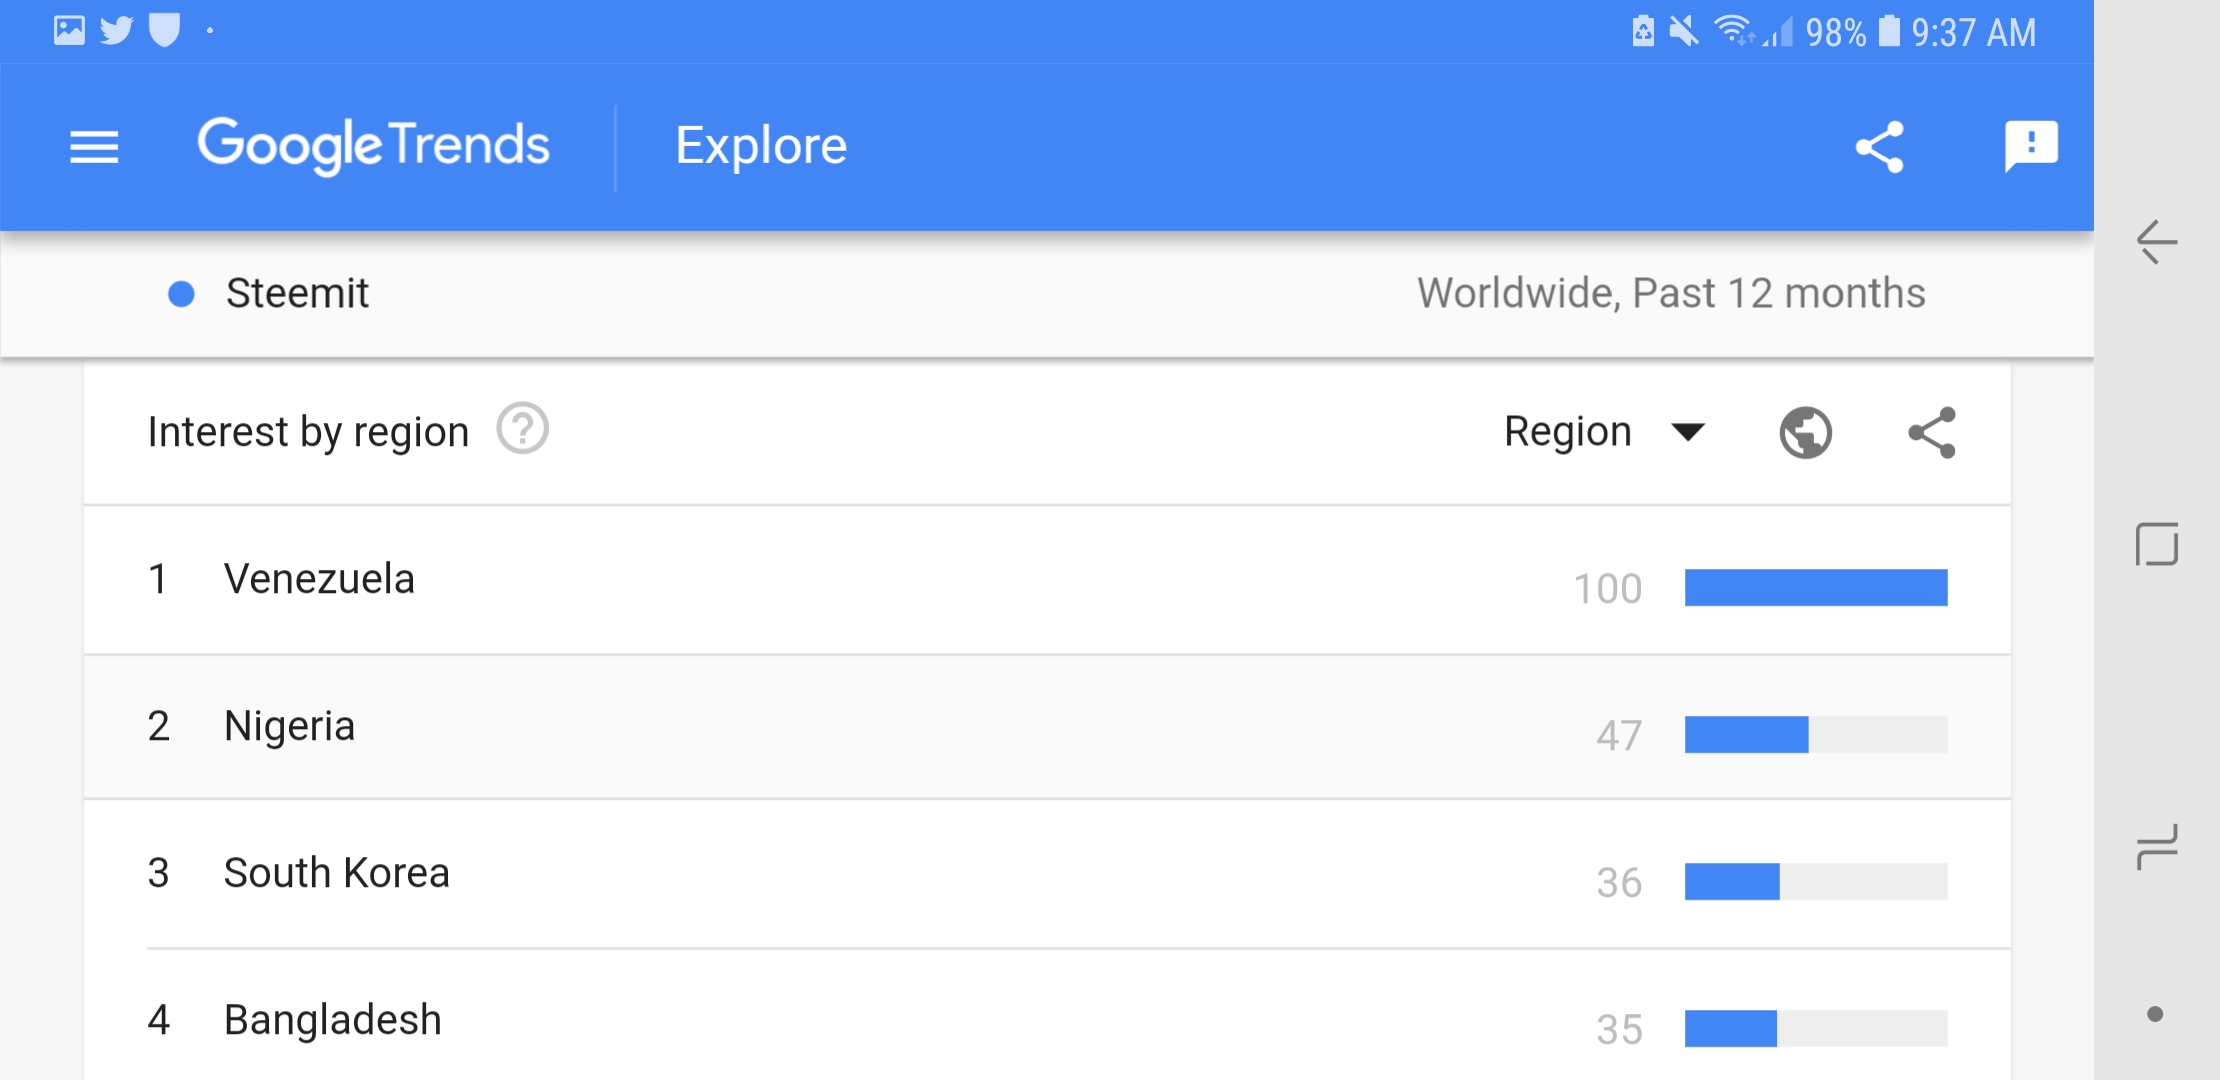Click Nigeria's interest bar

(x=1815, y=734)
